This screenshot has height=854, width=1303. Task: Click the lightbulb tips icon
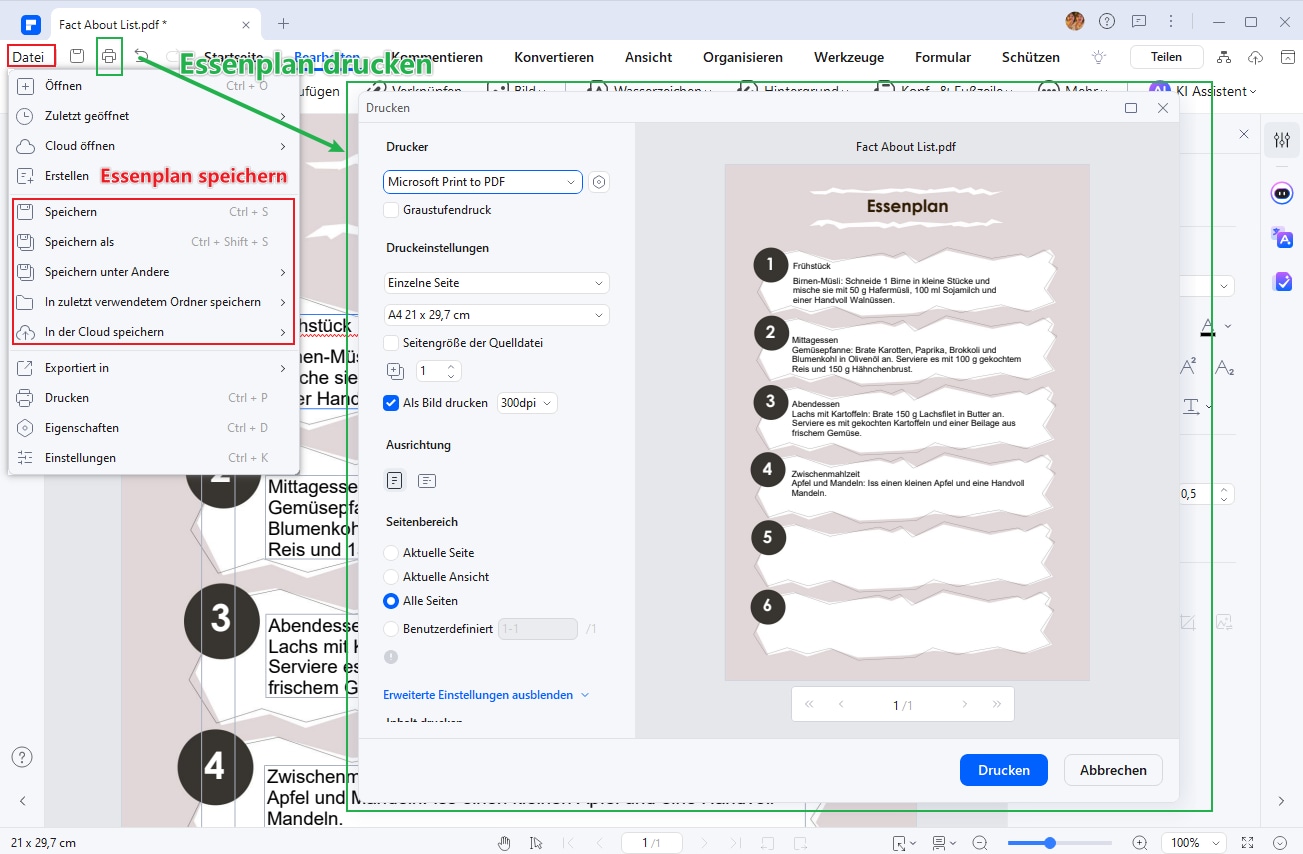(1099, 57)
